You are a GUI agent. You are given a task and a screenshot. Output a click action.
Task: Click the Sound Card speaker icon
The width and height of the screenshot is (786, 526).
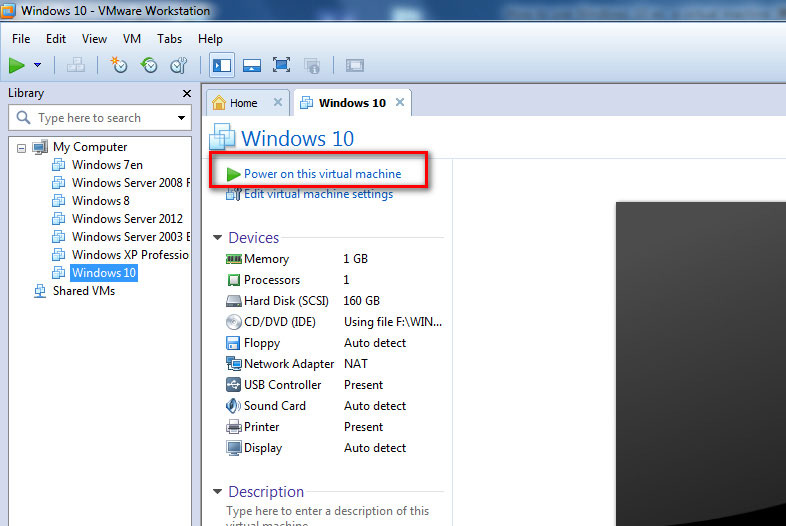(x=234, y=406)
